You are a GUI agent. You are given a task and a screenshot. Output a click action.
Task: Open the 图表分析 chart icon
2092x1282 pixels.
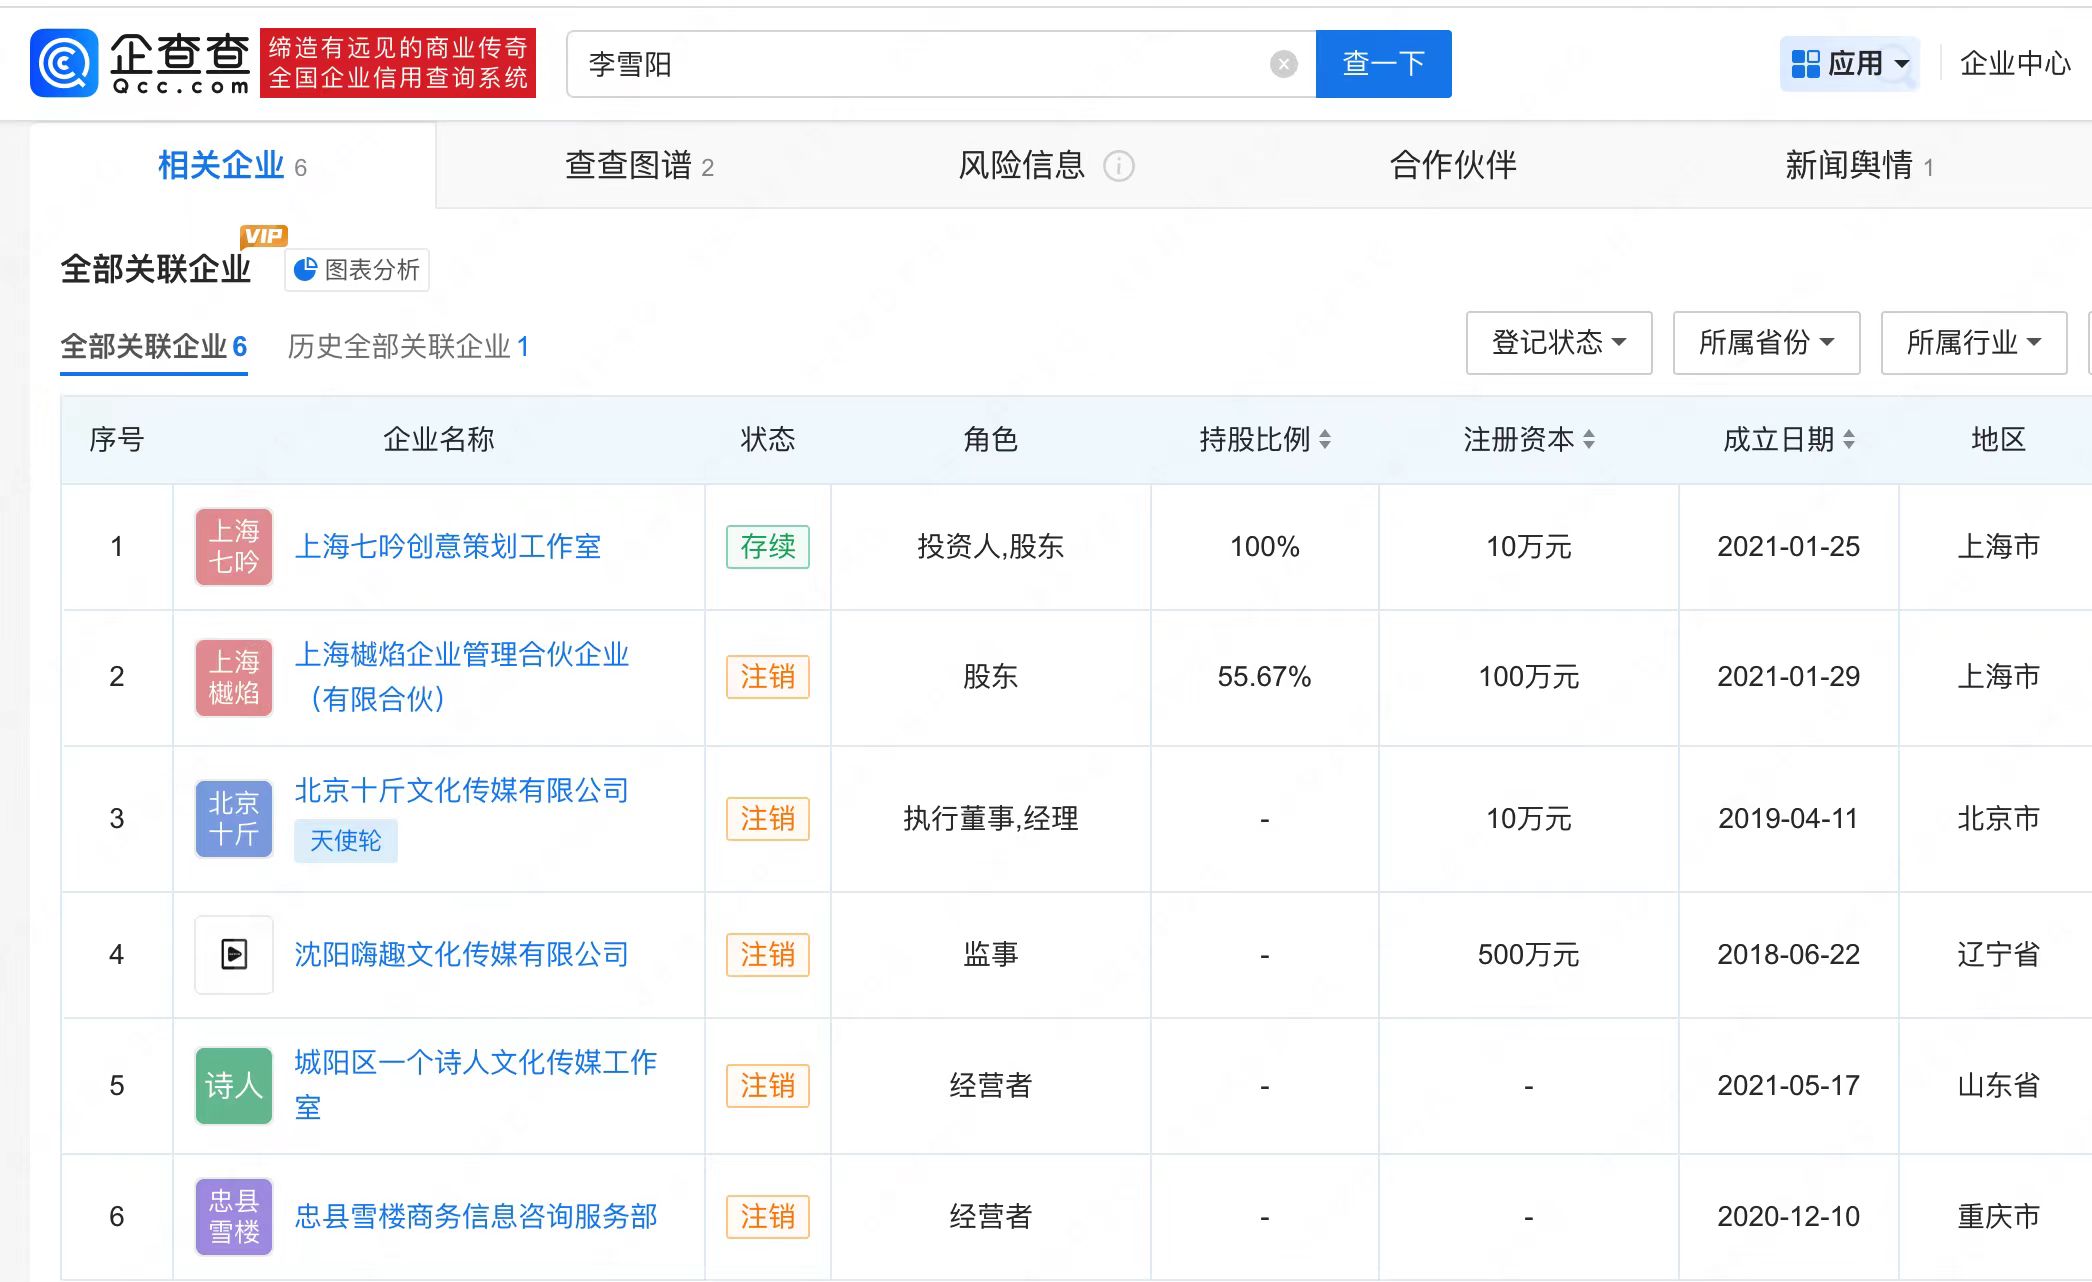(x=305, y=268)
